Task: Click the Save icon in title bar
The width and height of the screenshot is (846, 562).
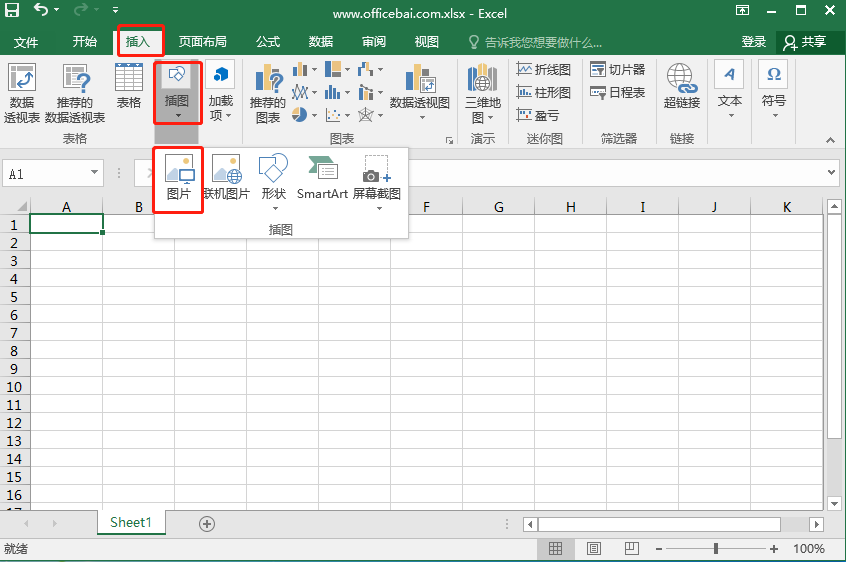Action: click(12, 10)
